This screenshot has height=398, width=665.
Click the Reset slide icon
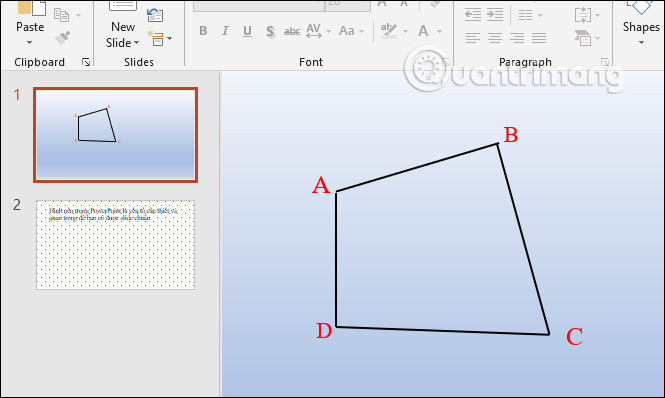[155, 15]
